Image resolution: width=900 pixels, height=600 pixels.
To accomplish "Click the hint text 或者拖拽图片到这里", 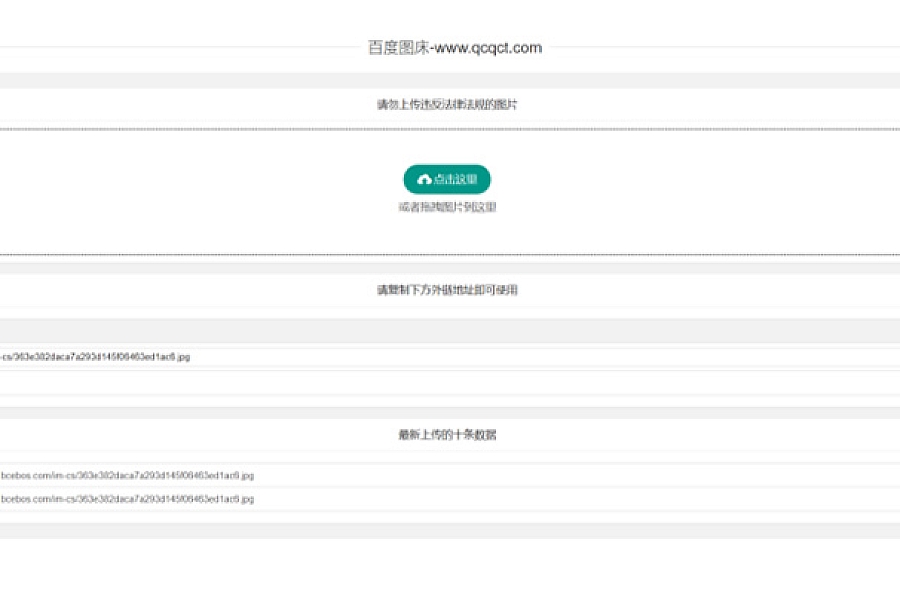I will (x=447, y=207).
